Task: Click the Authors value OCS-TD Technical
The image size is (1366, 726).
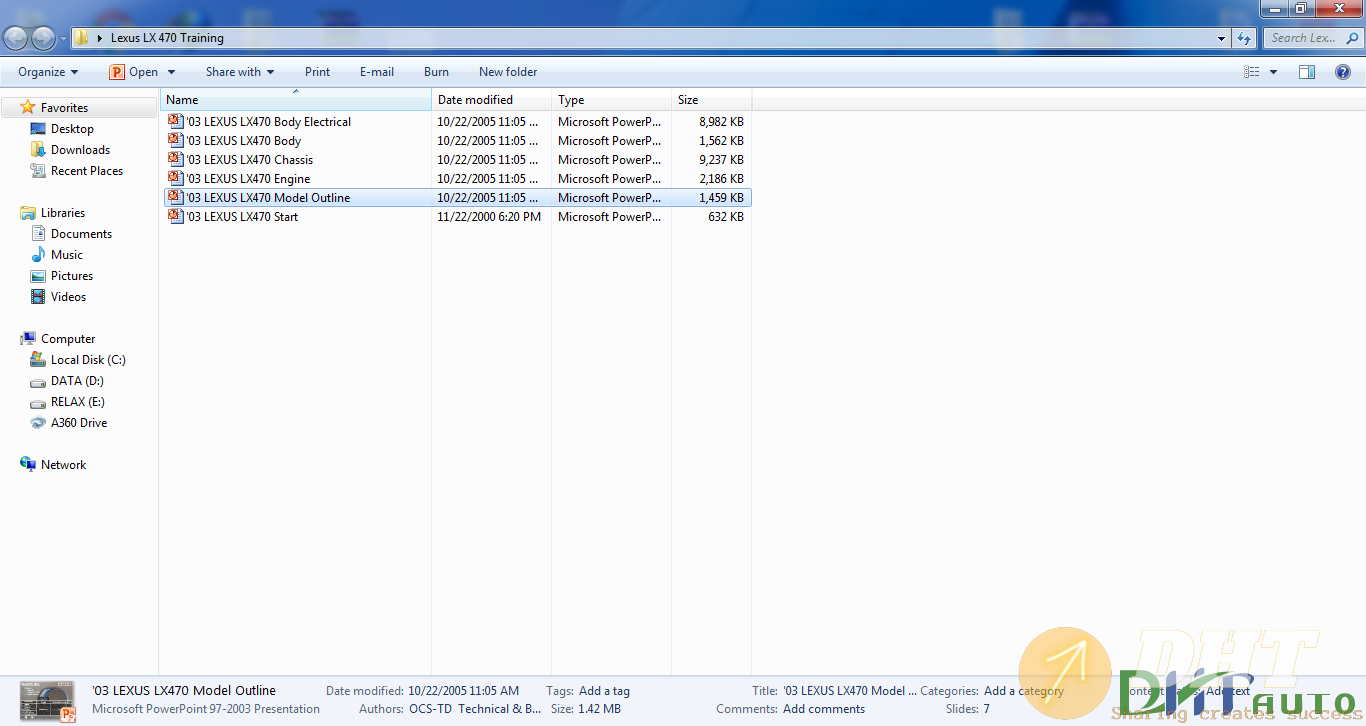Action: coord(475,709)
